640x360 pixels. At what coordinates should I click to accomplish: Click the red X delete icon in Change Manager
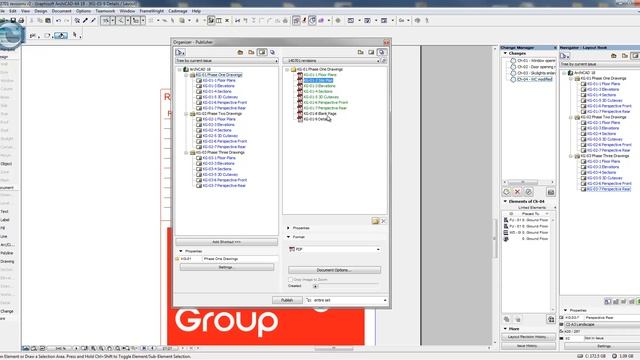[x=518, y=192]
